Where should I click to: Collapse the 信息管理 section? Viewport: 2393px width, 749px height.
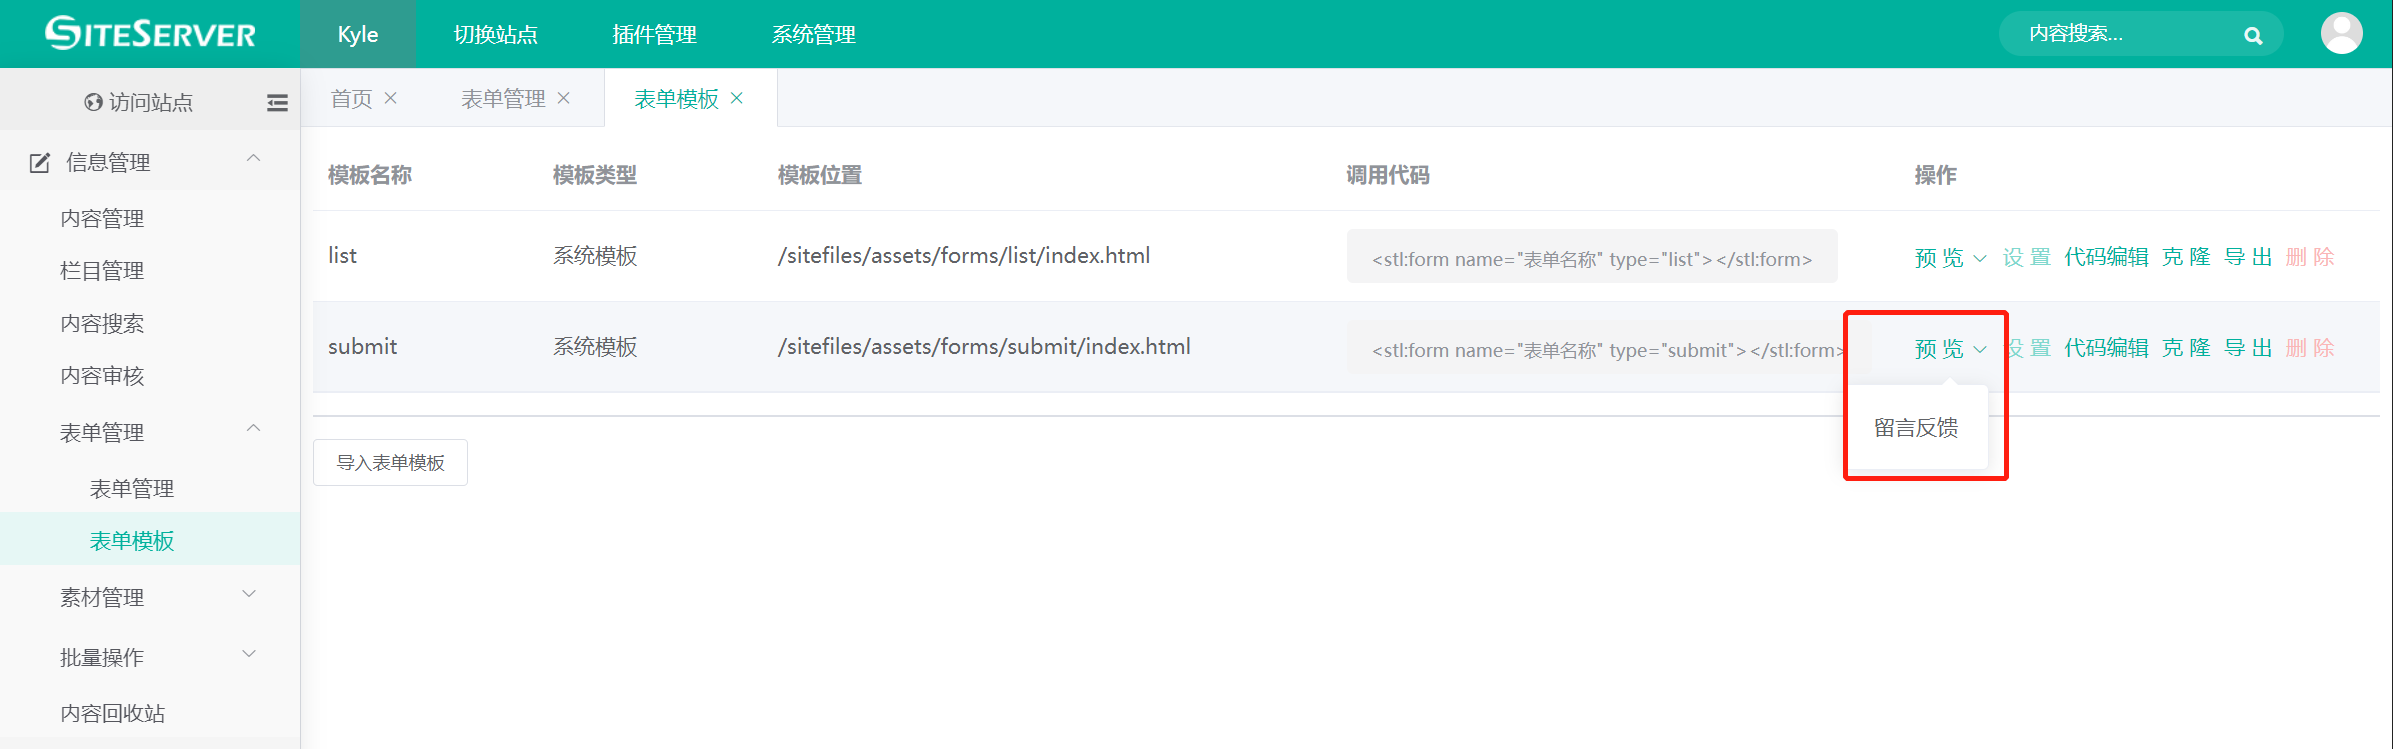(253, 159)
